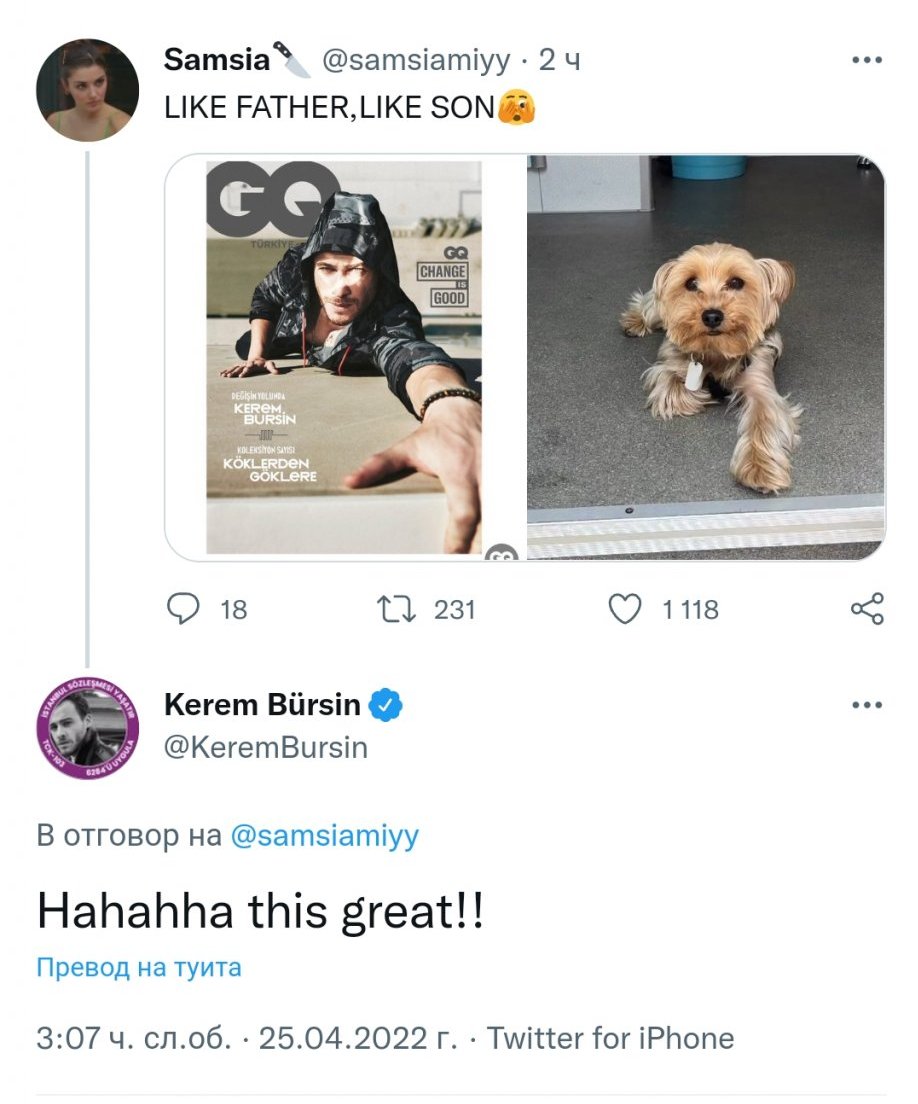
Task: Click the Samsia display name
Action: point(216,61)
